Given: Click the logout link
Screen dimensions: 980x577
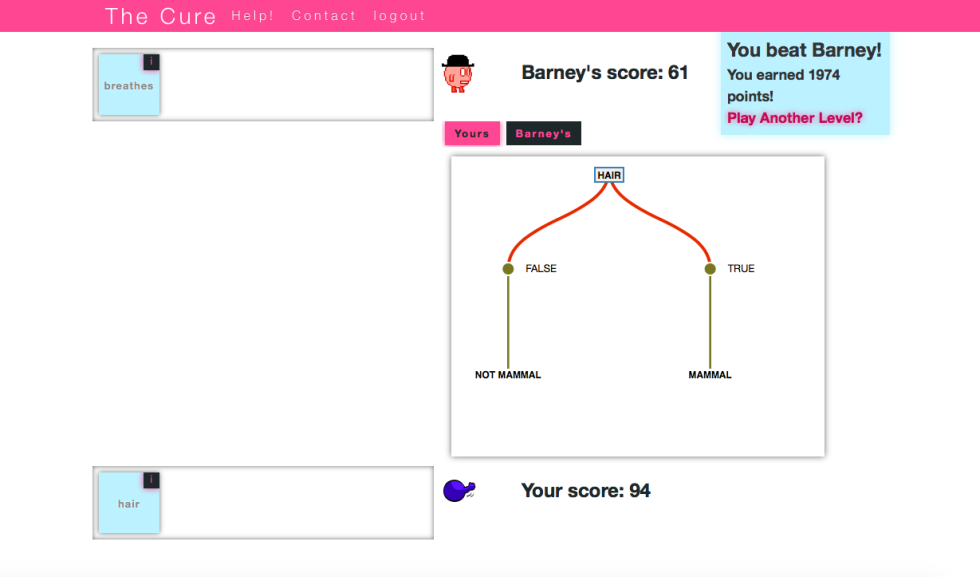Looking at the screenshot, I should tap(399, 16).
